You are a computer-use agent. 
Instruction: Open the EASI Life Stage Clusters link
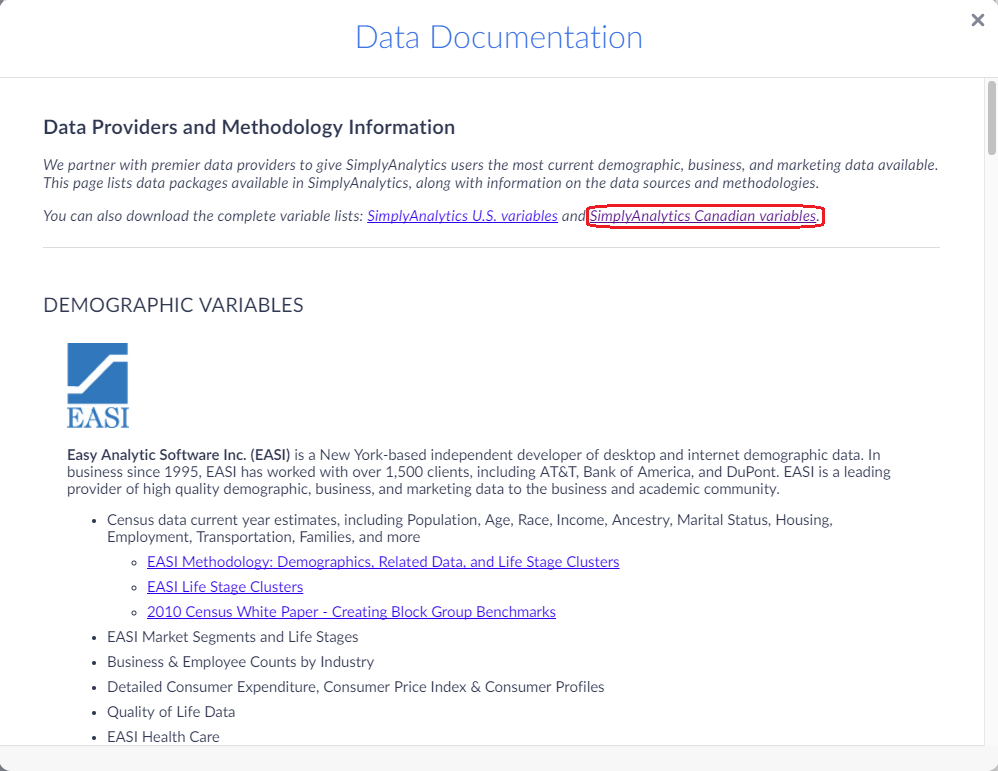tap(225, 587)
